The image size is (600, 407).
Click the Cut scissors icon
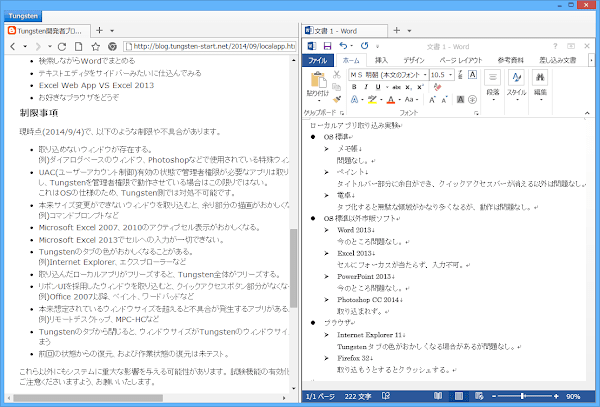point(337,75)
